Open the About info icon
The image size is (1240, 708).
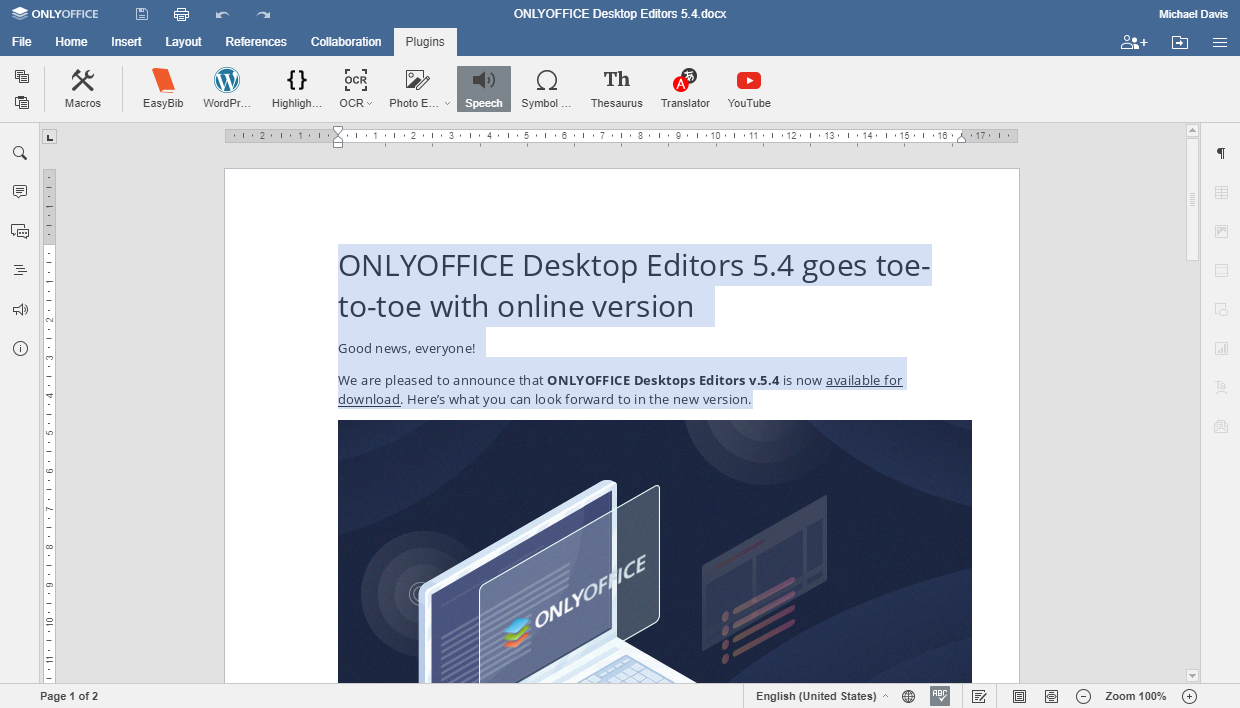tap(20, 349)
